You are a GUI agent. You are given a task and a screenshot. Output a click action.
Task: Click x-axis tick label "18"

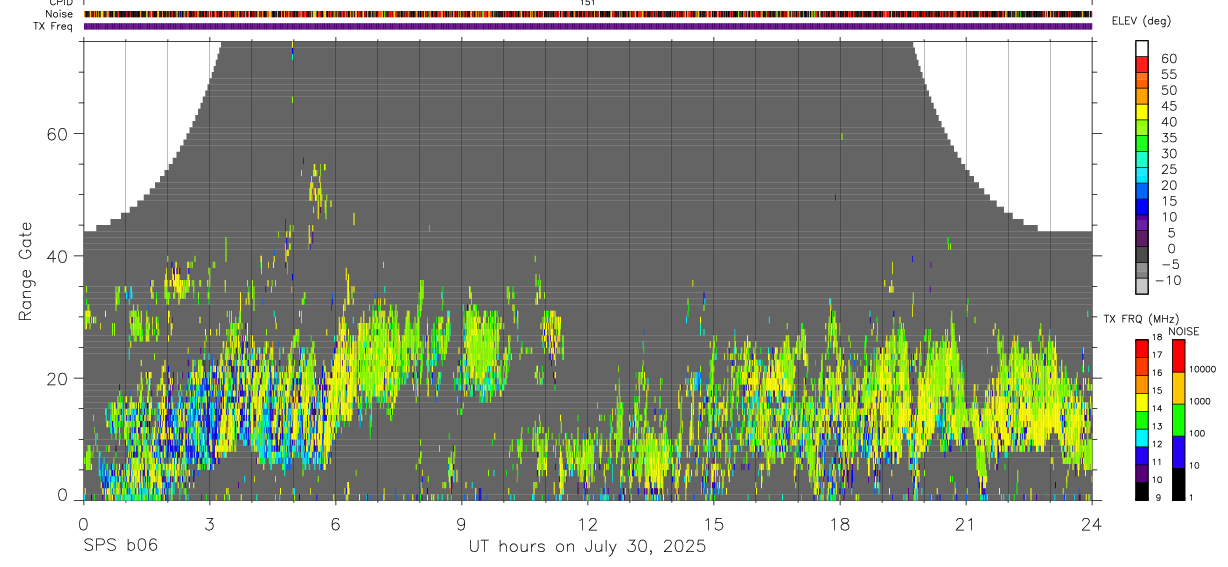point(840,523)
